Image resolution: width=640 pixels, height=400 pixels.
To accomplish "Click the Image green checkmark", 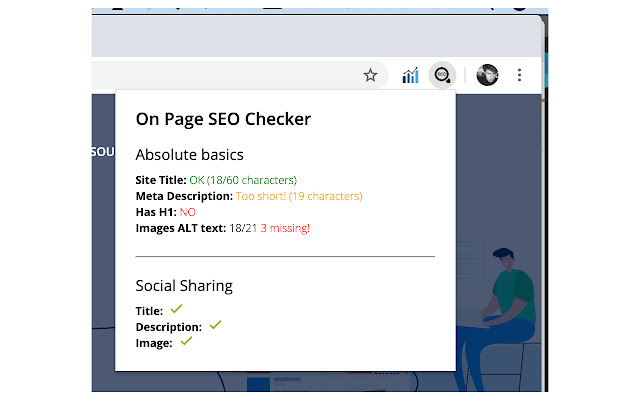I will [185, 342].
